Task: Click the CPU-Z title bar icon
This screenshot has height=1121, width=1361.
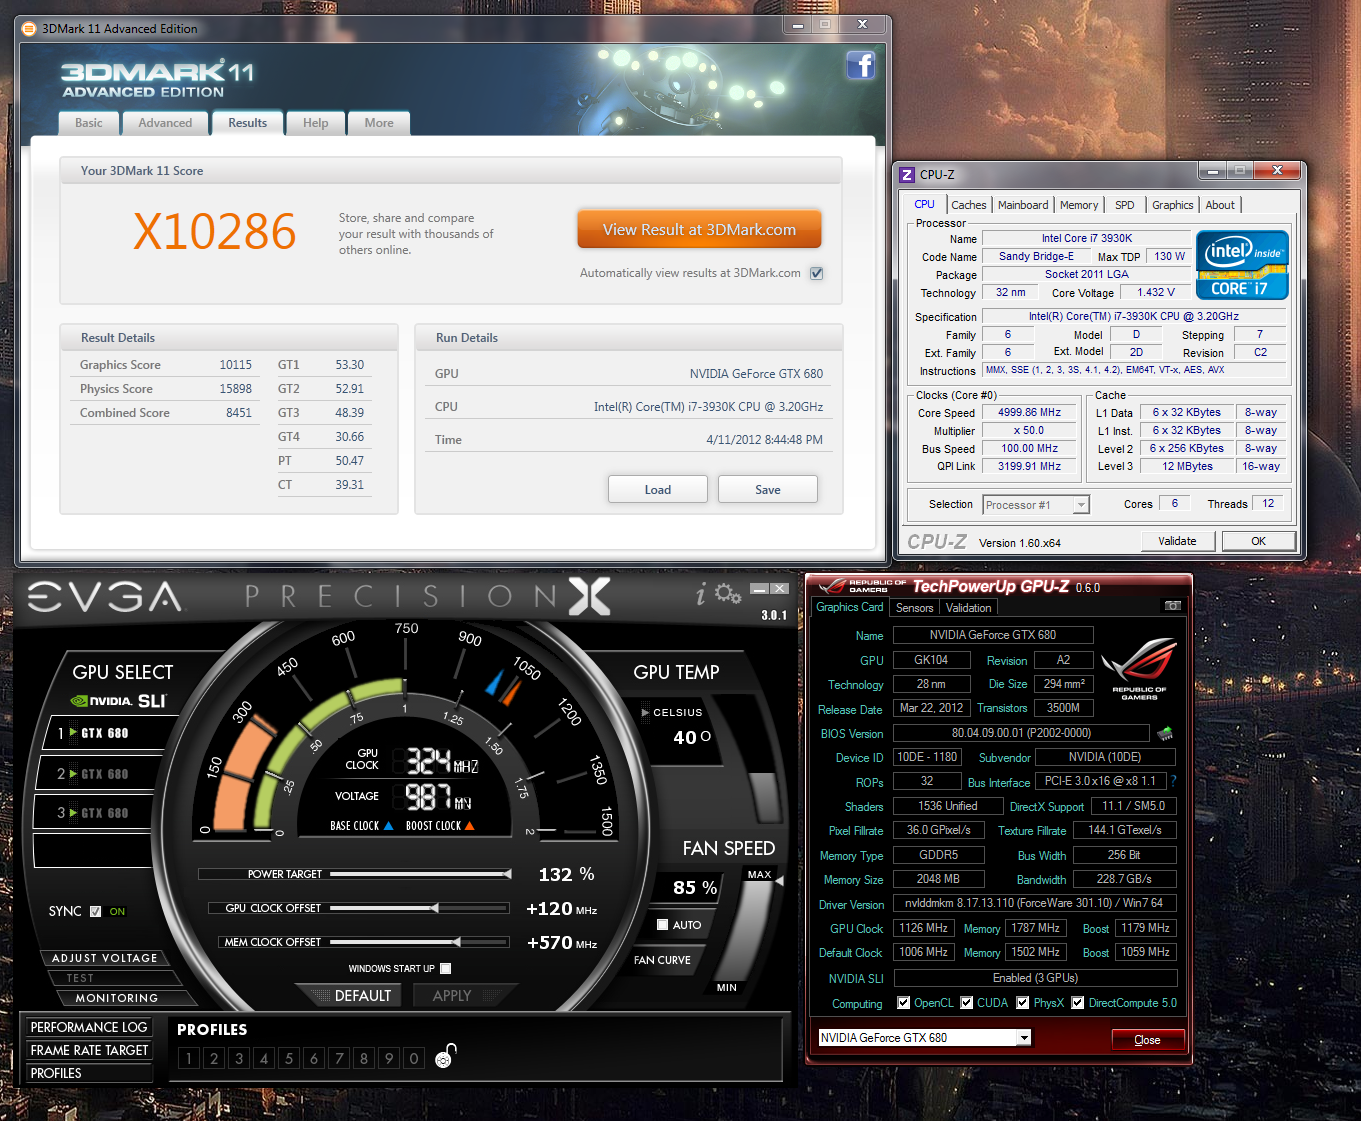Action: (x=907, y=174)
